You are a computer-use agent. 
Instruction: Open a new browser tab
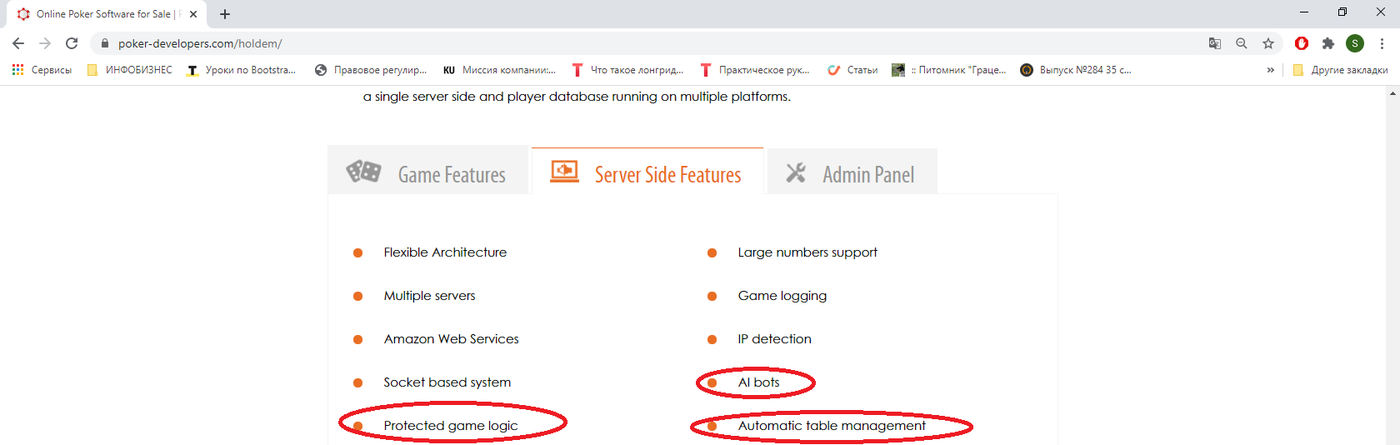225,14
